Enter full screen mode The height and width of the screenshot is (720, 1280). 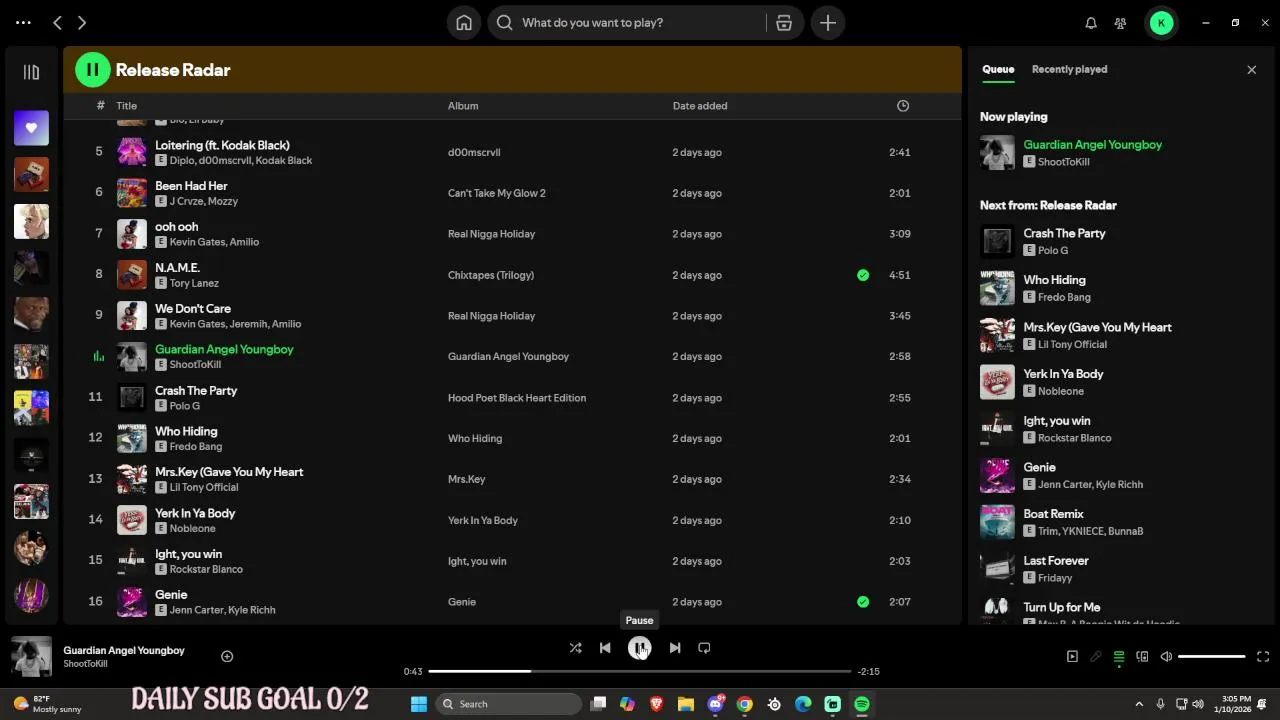1263,657
